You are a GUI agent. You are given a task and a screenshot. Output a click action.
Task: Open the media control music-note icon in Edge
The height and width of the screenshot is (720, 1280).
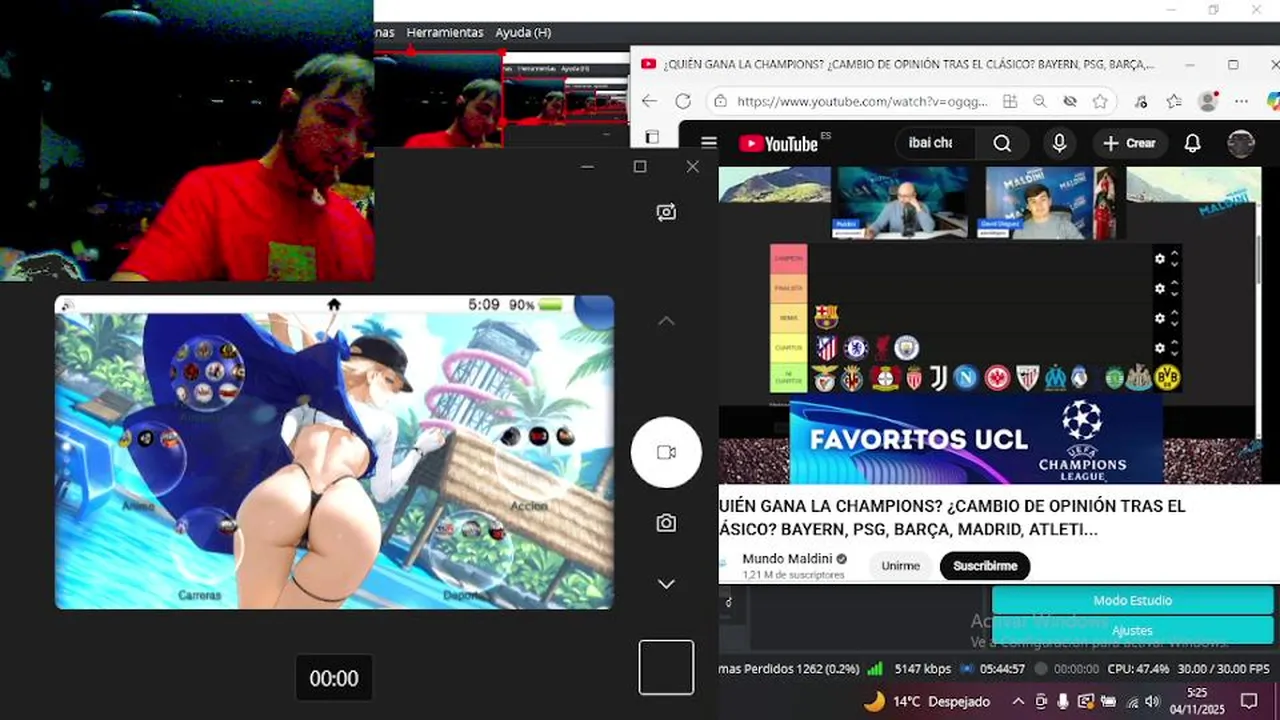click(1142, 101)
